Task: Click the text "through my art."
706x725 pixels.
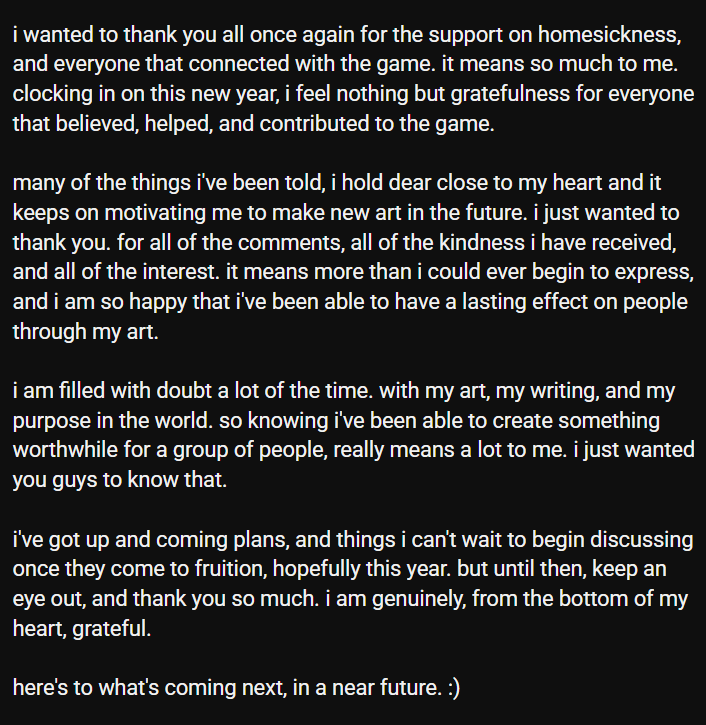Action: point(85,332)
